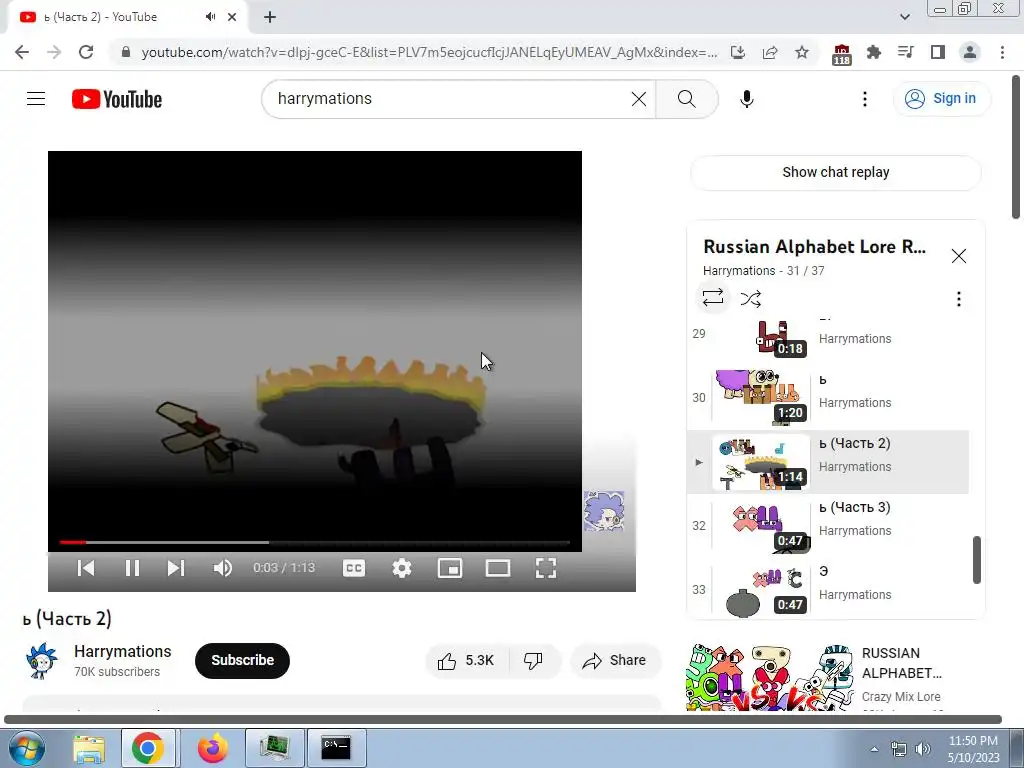This screenshot has height=768, width=1024.
Task: Show chat replay panel
Action: point(836,172)
